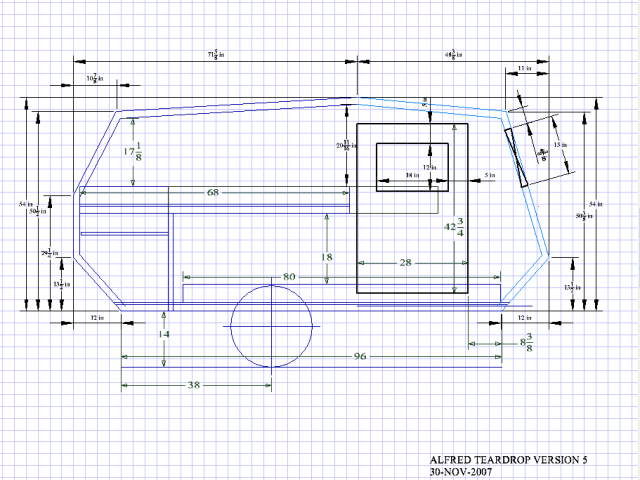Click the "20 11/16 in" vertical dimension
This screenshot has width=640, height=480.
click(346, 145)
